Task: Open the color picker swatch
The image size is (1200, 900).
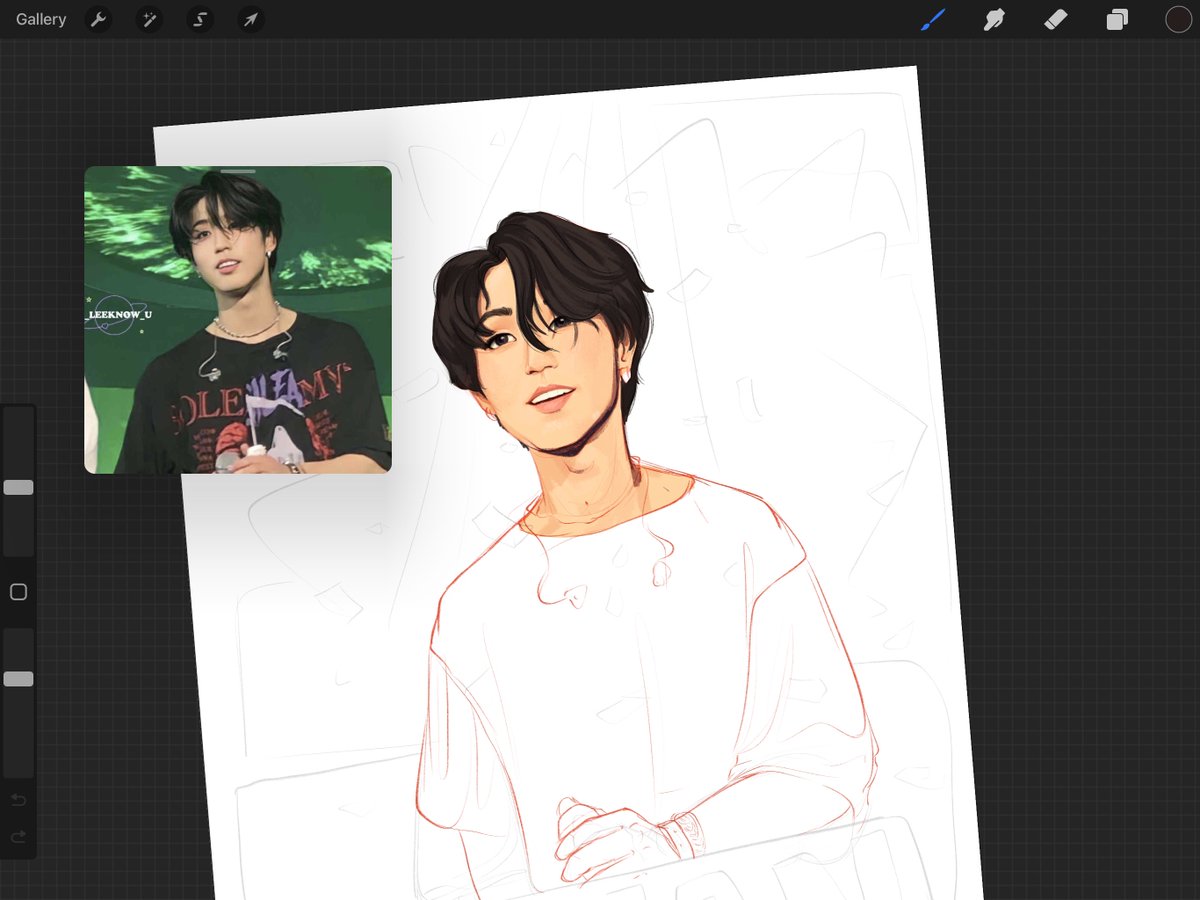Action: [1178, 19]
